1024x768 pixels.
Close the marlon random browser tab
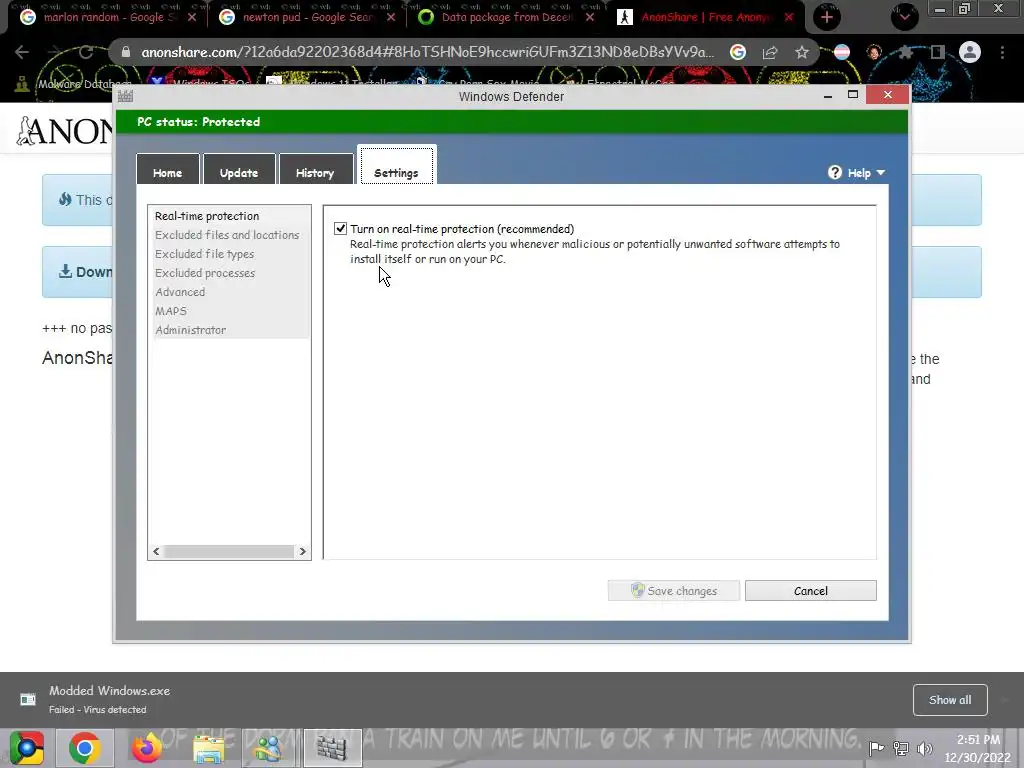point(191,18)
